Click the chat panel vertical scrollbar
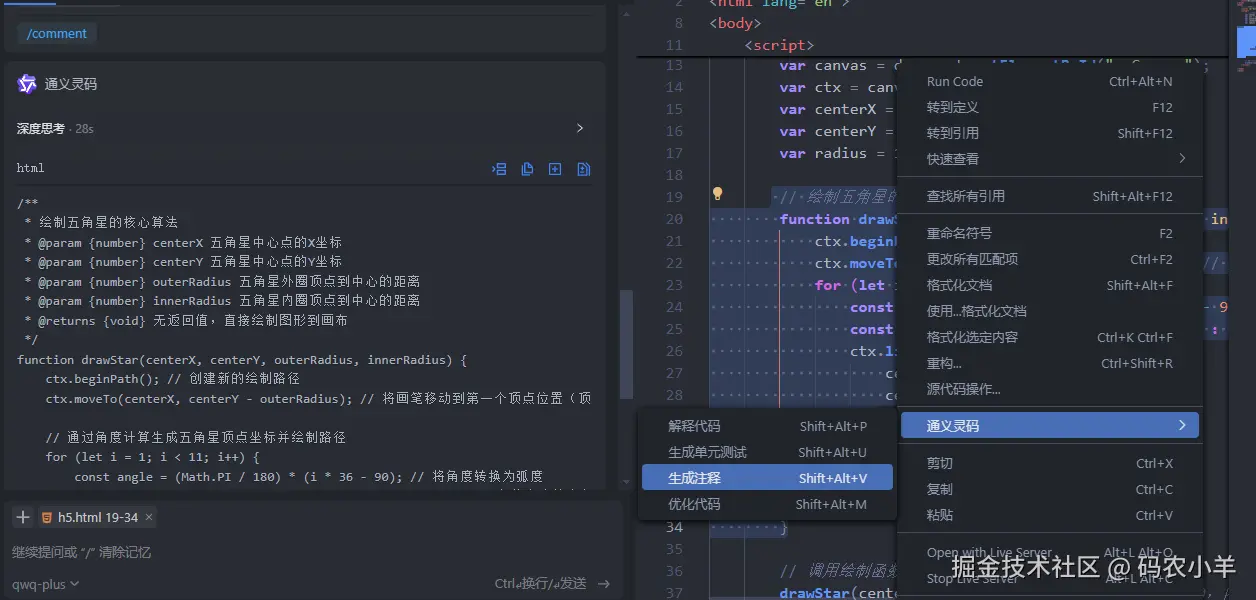1256x600 pixels. (x=626, y=343)
